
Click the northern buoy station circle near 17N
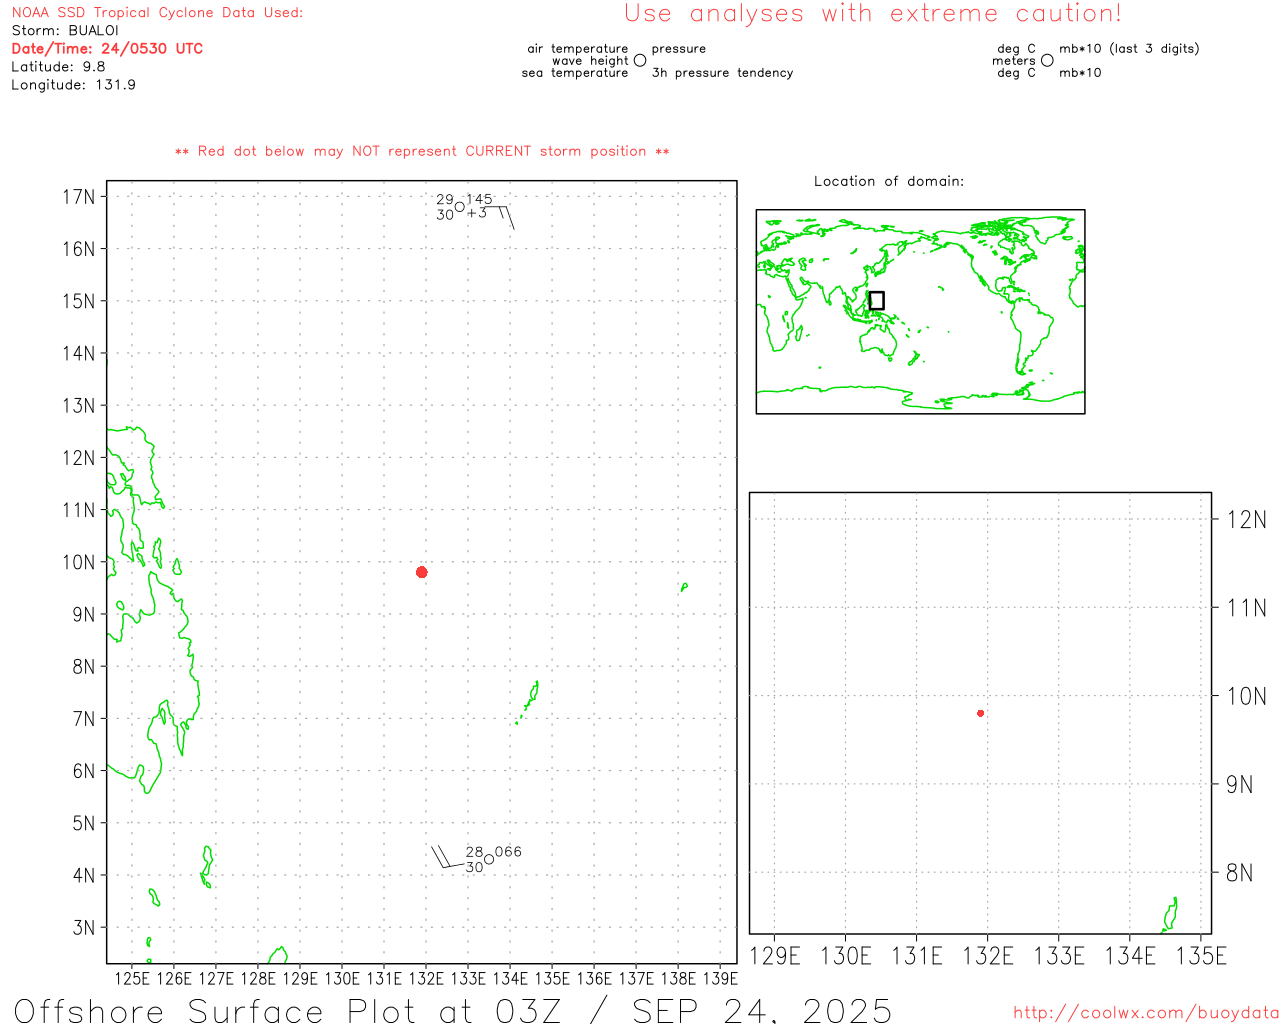(460, 207)
